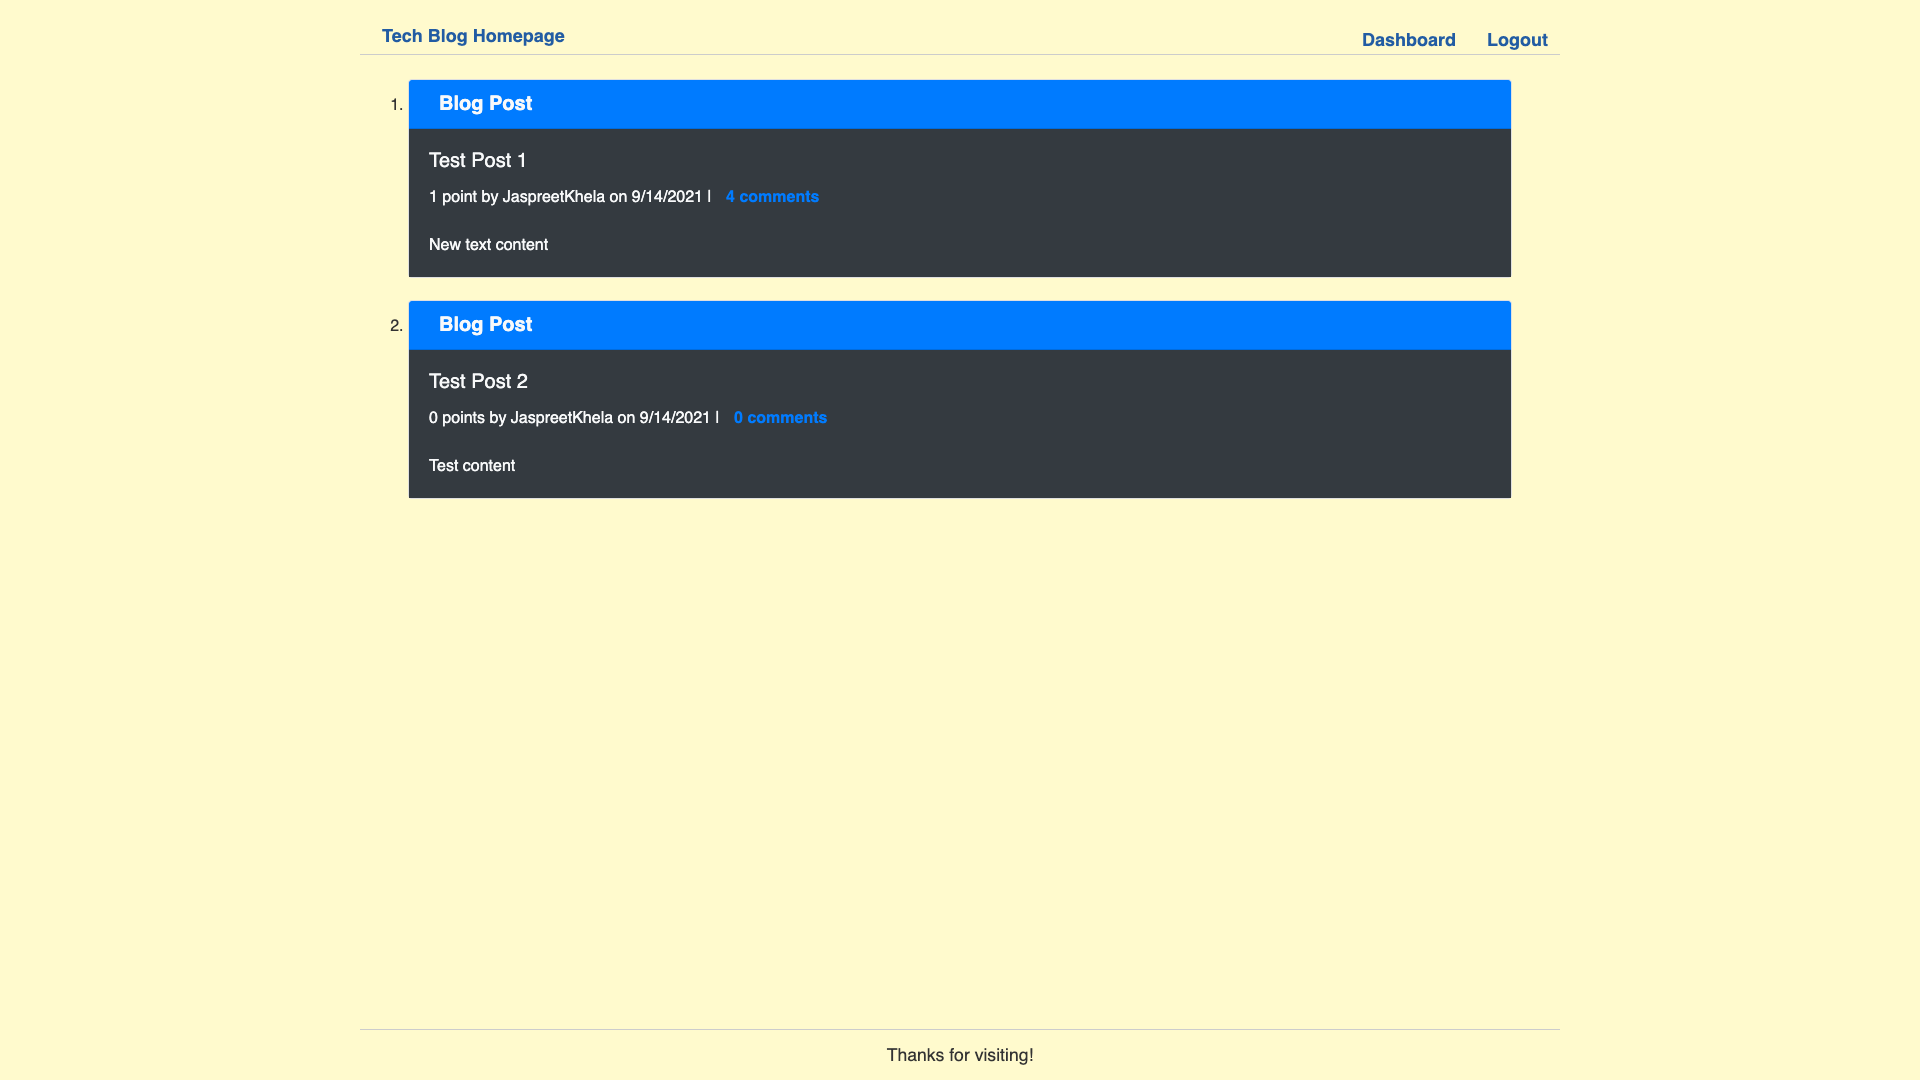Viewport: 1920px width, 1080px height.
Task: Click the author name JaspreetKhela on Test Post 2
Action: coord(560,418)
